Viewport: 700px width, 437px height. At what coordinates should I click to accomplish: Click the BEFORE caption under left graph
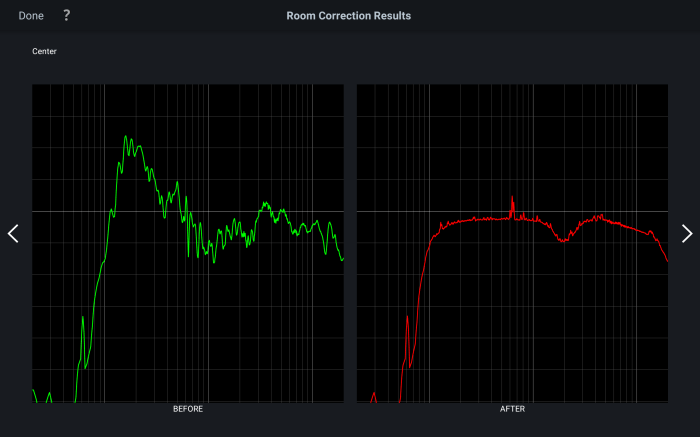(x=188, y=409)
